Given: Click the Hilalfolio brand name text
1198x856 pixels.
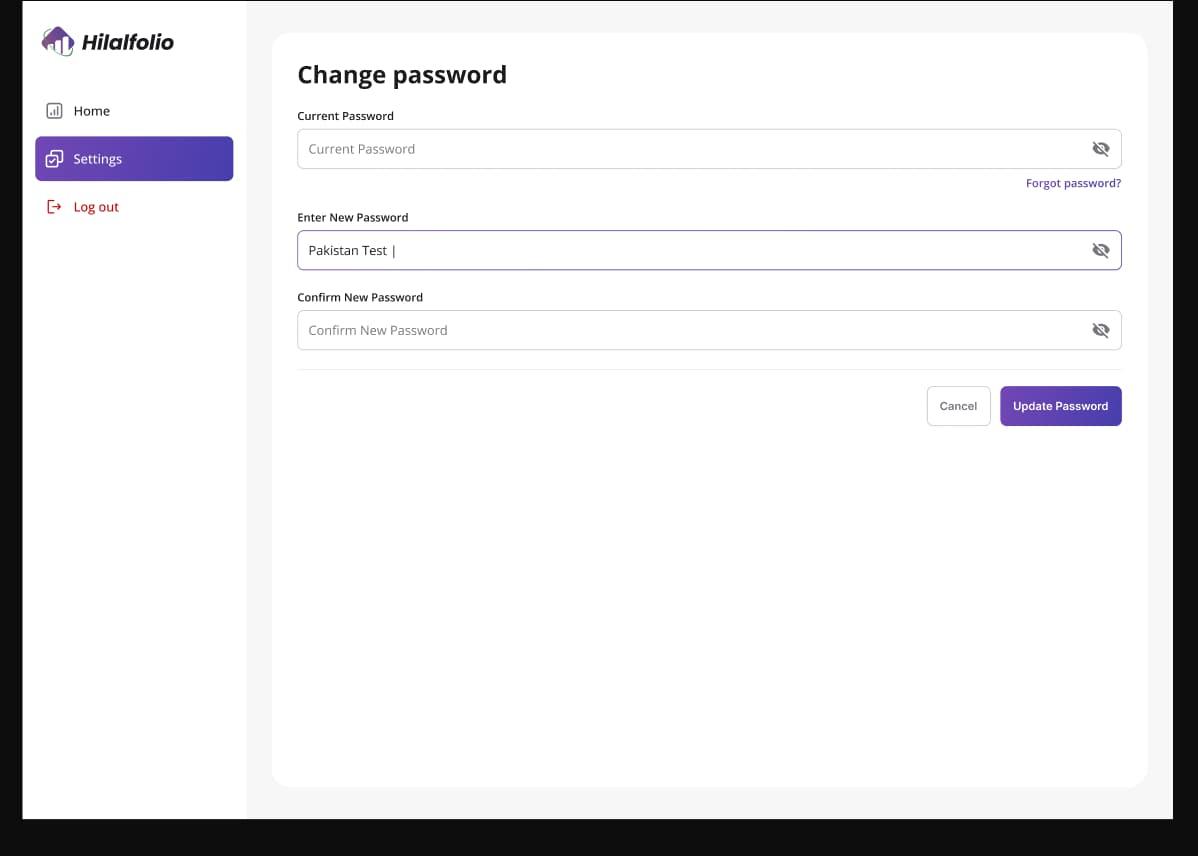Looking at the screenshot, I should 128,42.
